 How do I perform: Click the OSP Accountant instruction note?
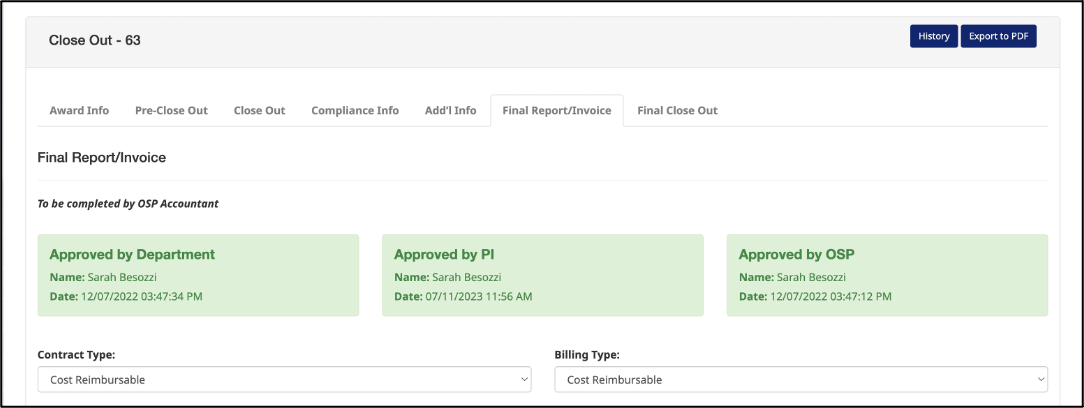[x=128, y=204]
